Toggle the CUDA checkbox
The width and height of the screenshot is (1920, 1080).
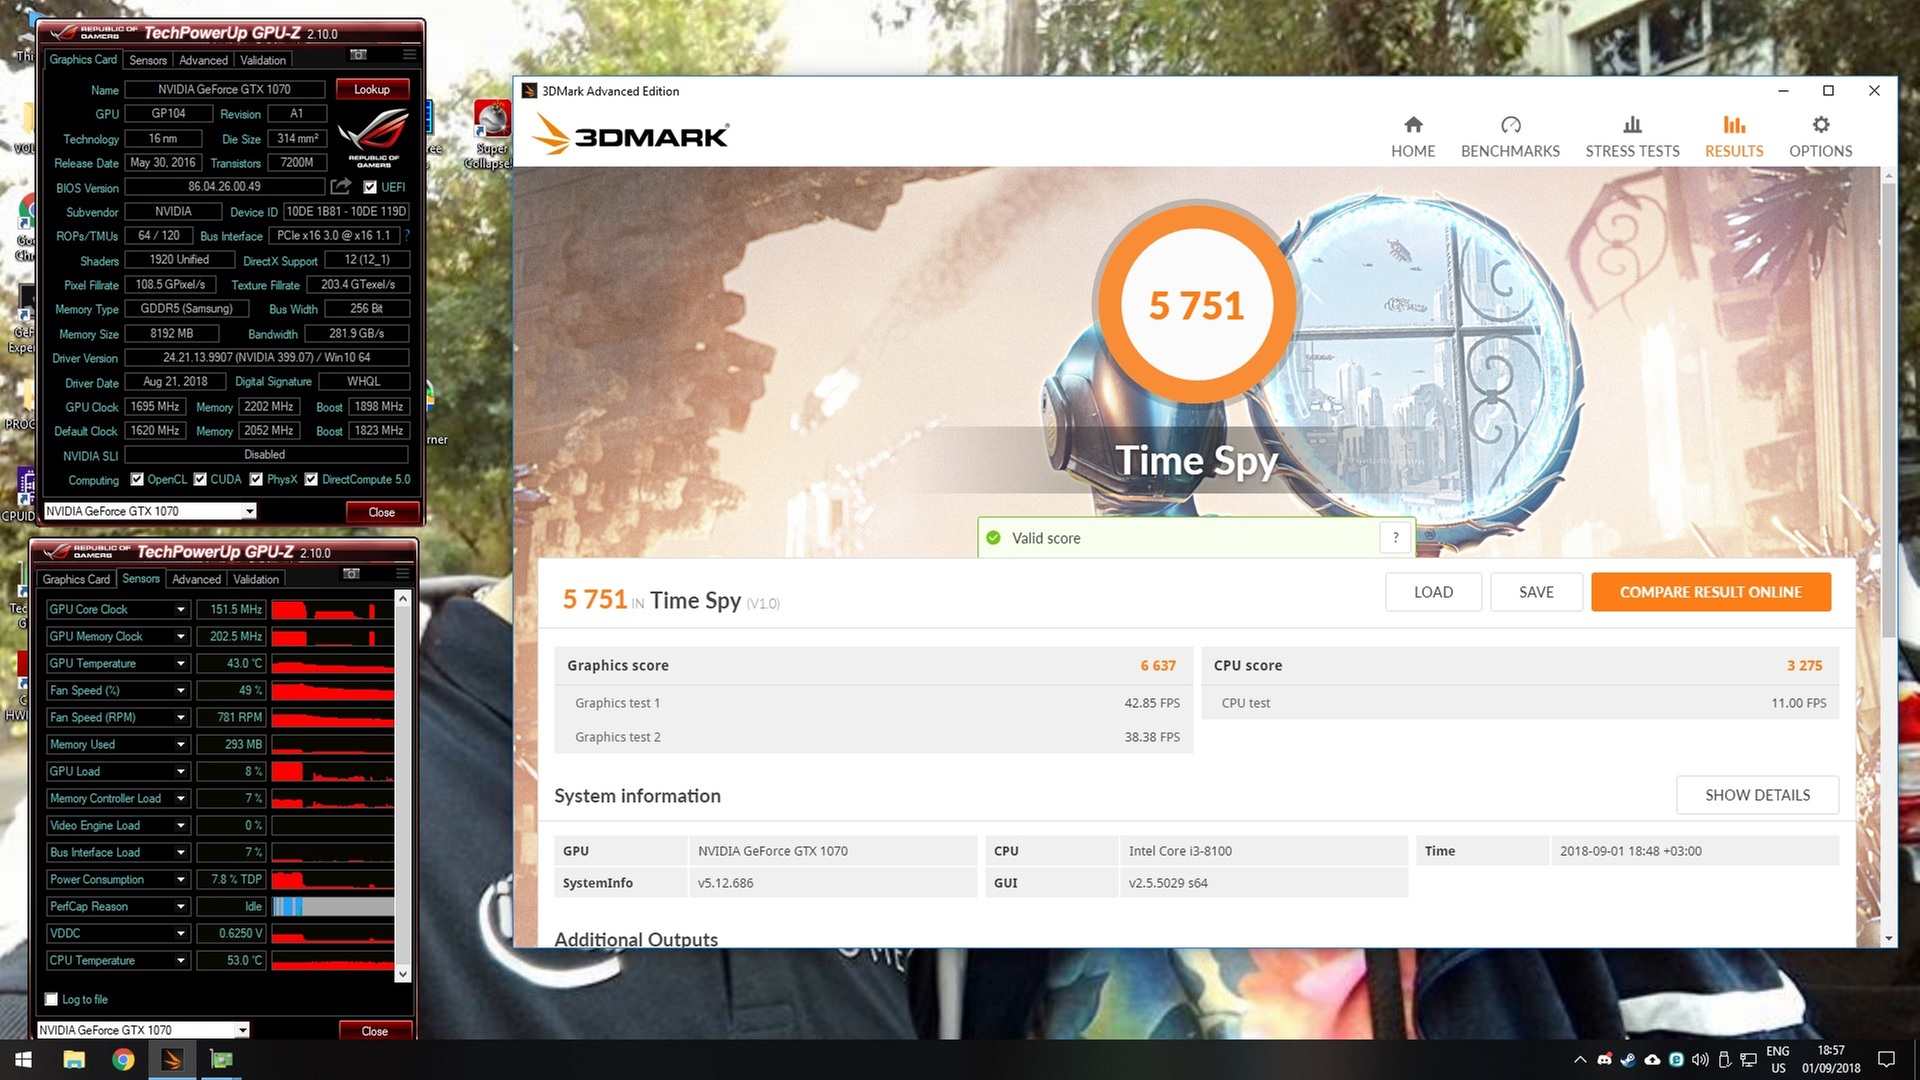tap(200, 479)
